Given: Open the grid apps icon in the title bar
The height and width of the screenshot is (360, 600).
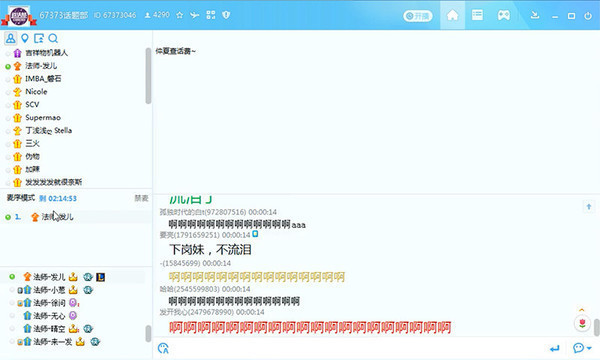Looking at the screenshot, I should (211, 15).
